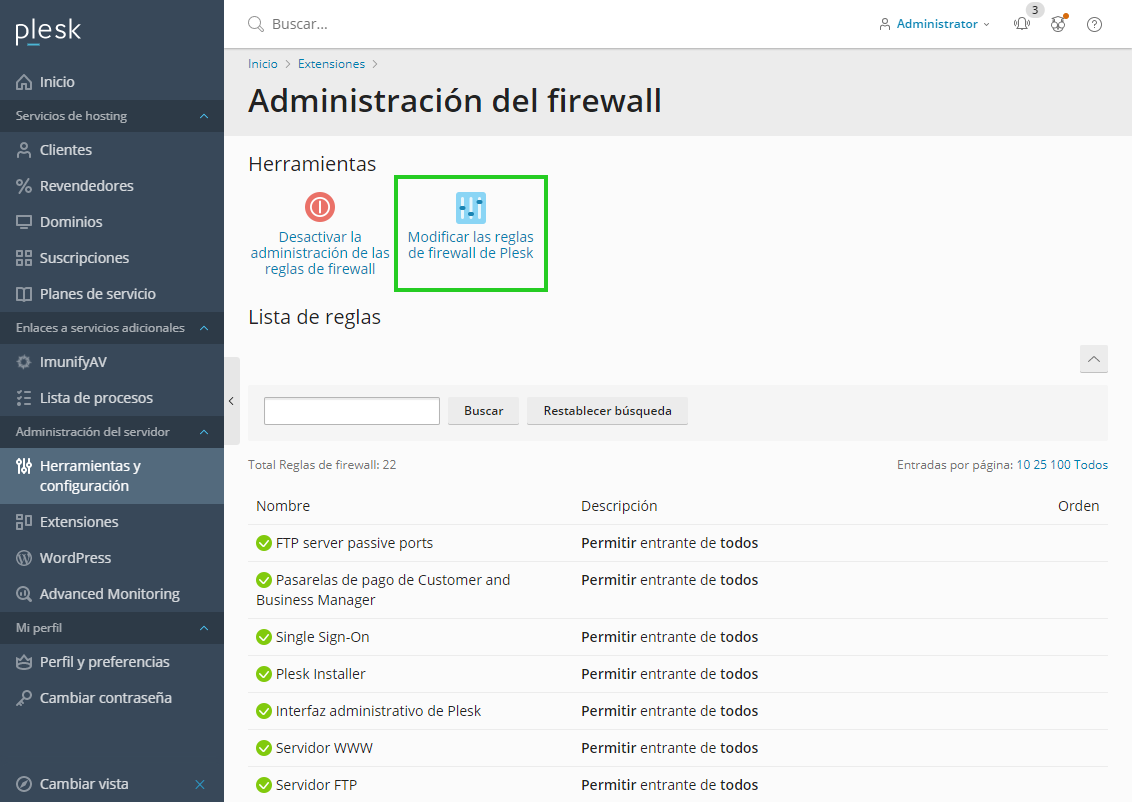The image size is (1132, 802).
Task: Click Restablecer búsqueda button
Action: (607, 411)
